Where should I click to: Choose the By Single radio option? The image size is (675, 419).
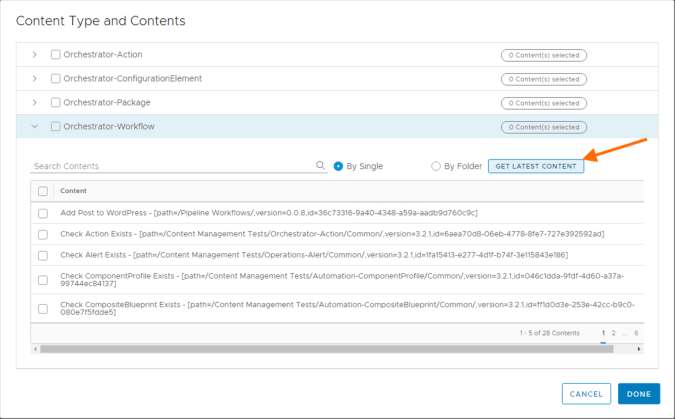pyautogui.click(x=339, y=166)
